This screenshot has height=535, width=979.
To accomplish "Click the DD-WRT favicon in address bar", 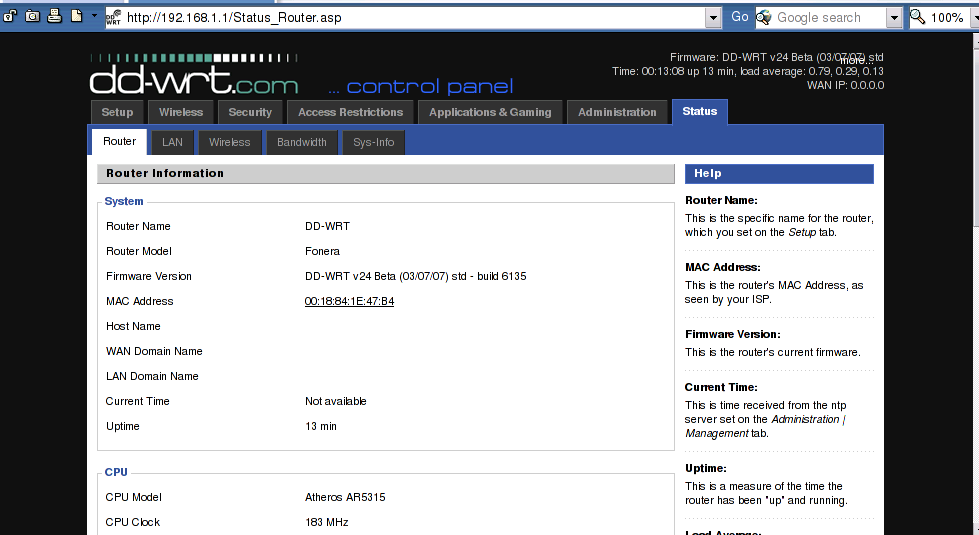I will click(x=114, y=17).
